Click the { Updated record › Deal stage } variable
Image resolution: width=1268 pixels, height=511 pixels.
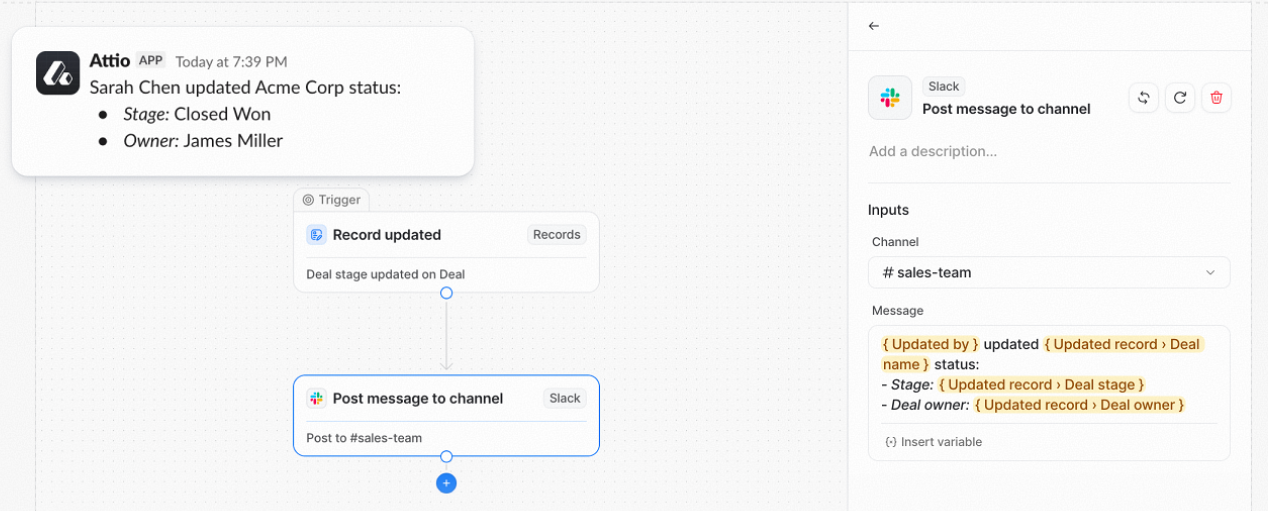coord(1041,385)
